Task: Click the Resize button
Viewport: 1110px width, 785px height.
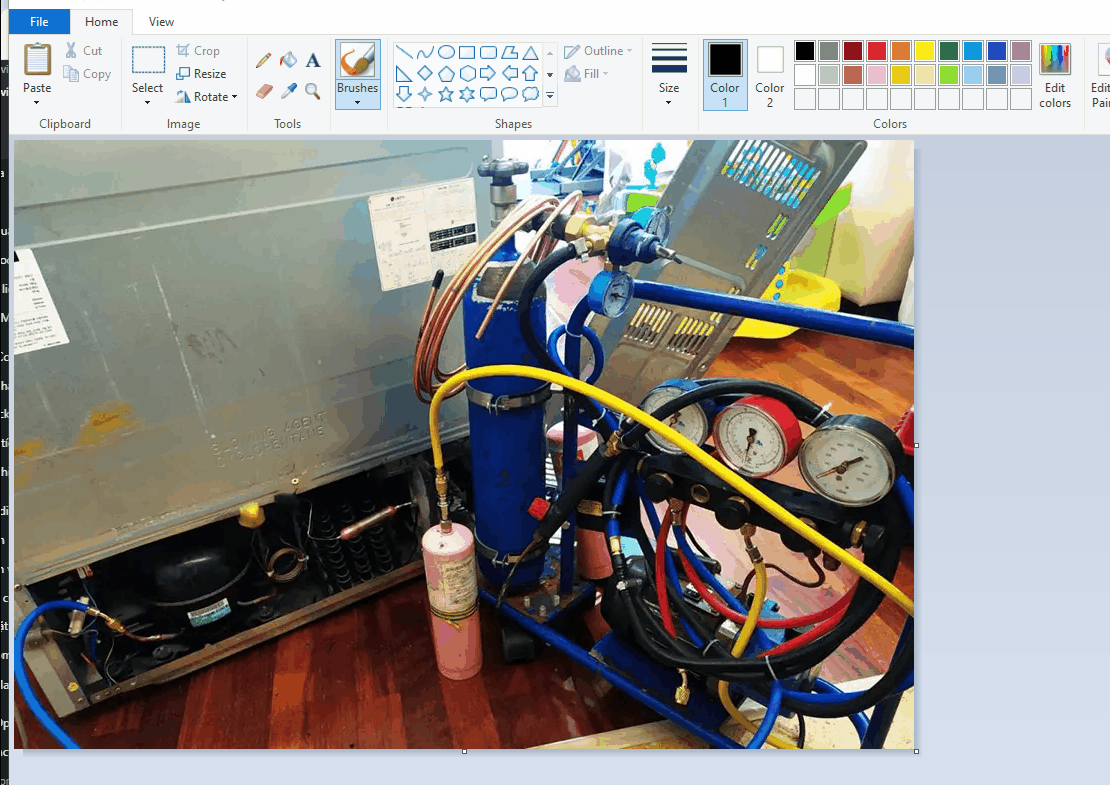Action: coord(201,74)
